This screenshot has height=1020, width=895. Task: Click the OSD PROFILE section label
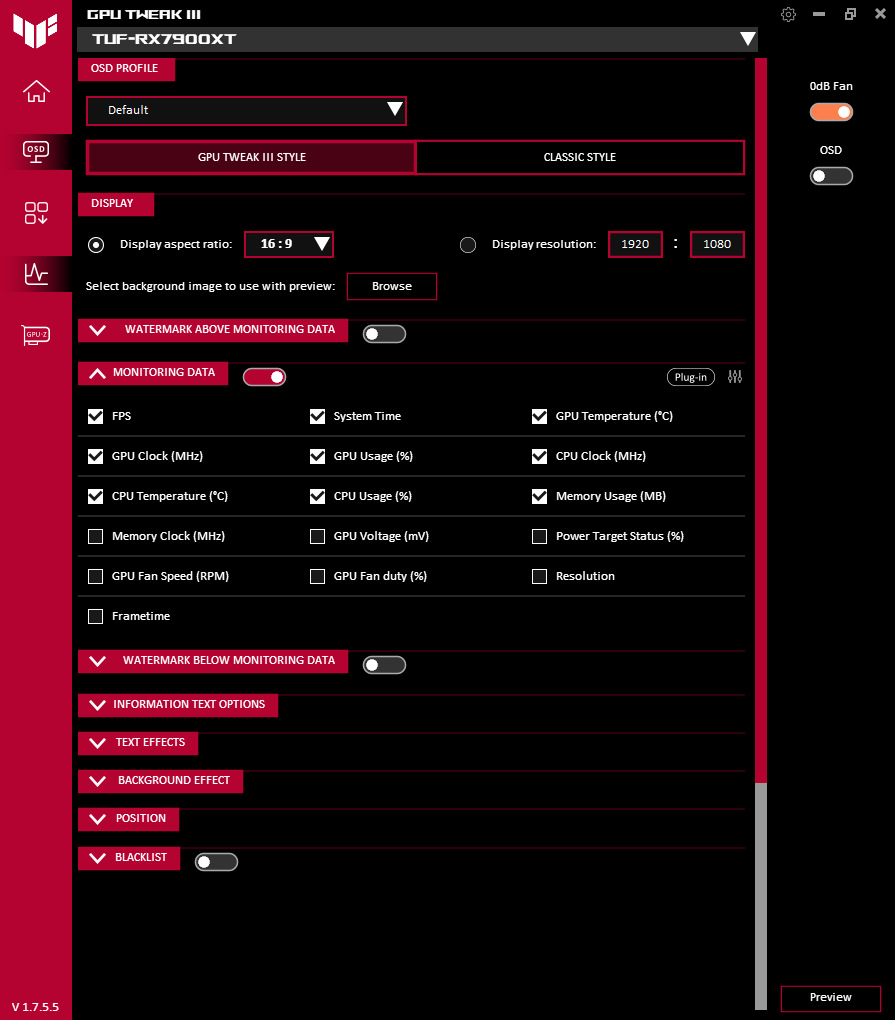(x=124, y=68)
